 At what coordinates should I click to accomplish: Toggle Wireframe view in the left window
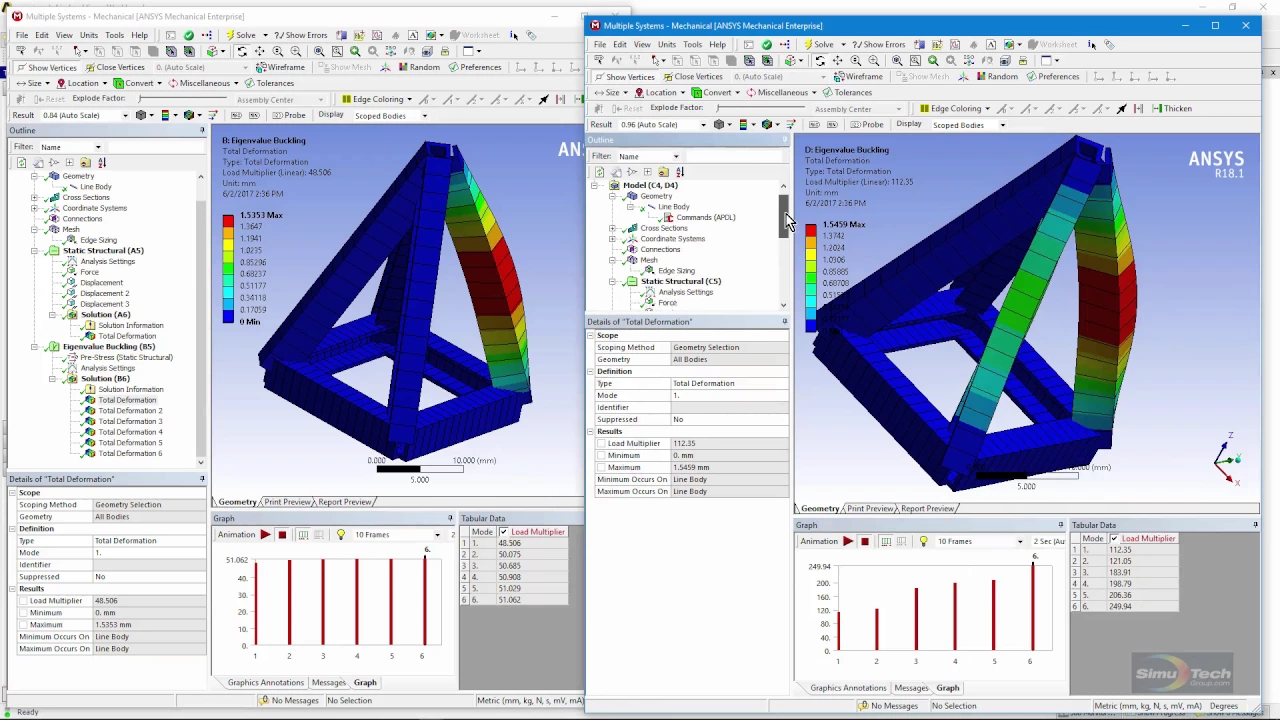(279, 67)
